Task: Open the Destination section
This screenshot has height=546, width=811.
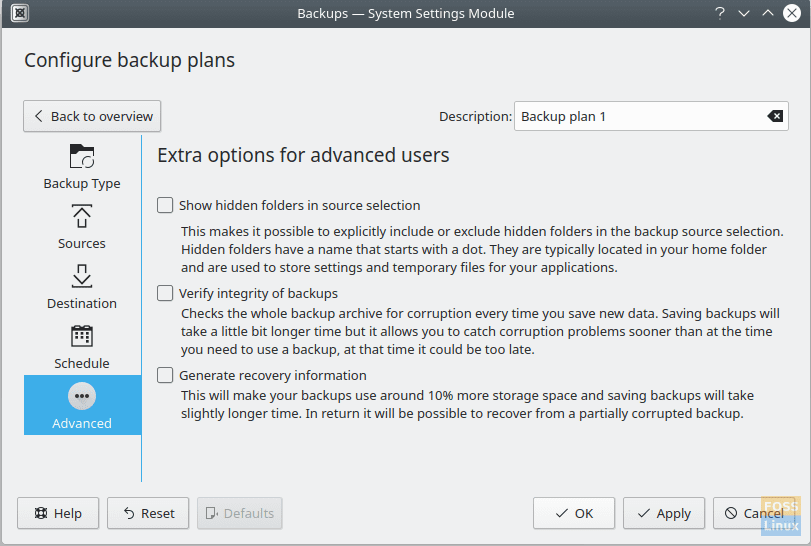Action: point(82,285)
